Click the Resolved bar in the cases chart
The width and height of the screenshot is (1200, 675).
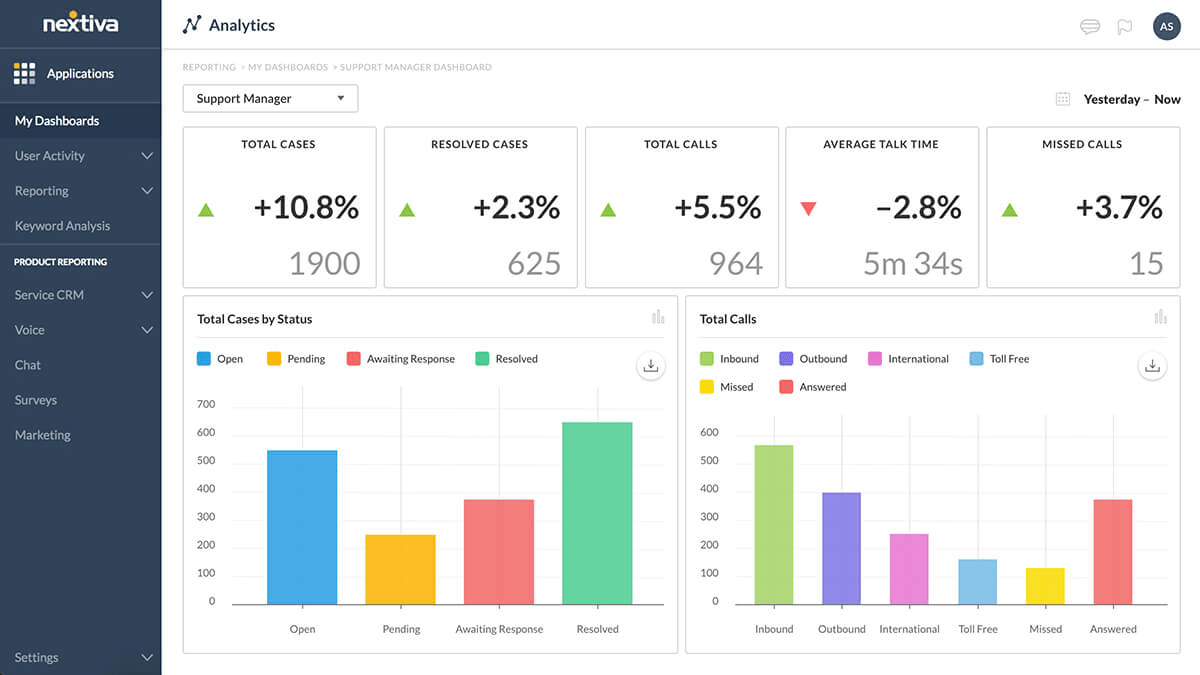[x=597, y=510]
